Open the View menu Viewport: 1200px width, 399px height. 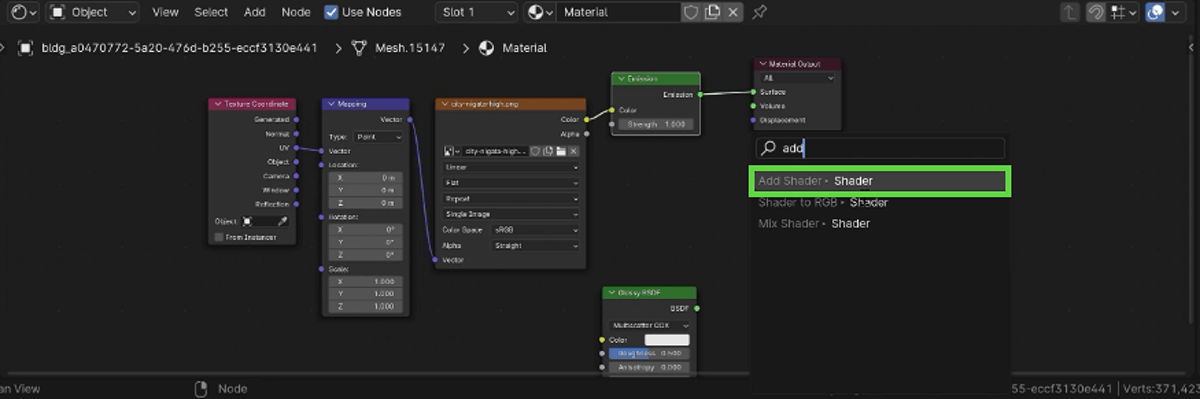[x=166, y=12]
